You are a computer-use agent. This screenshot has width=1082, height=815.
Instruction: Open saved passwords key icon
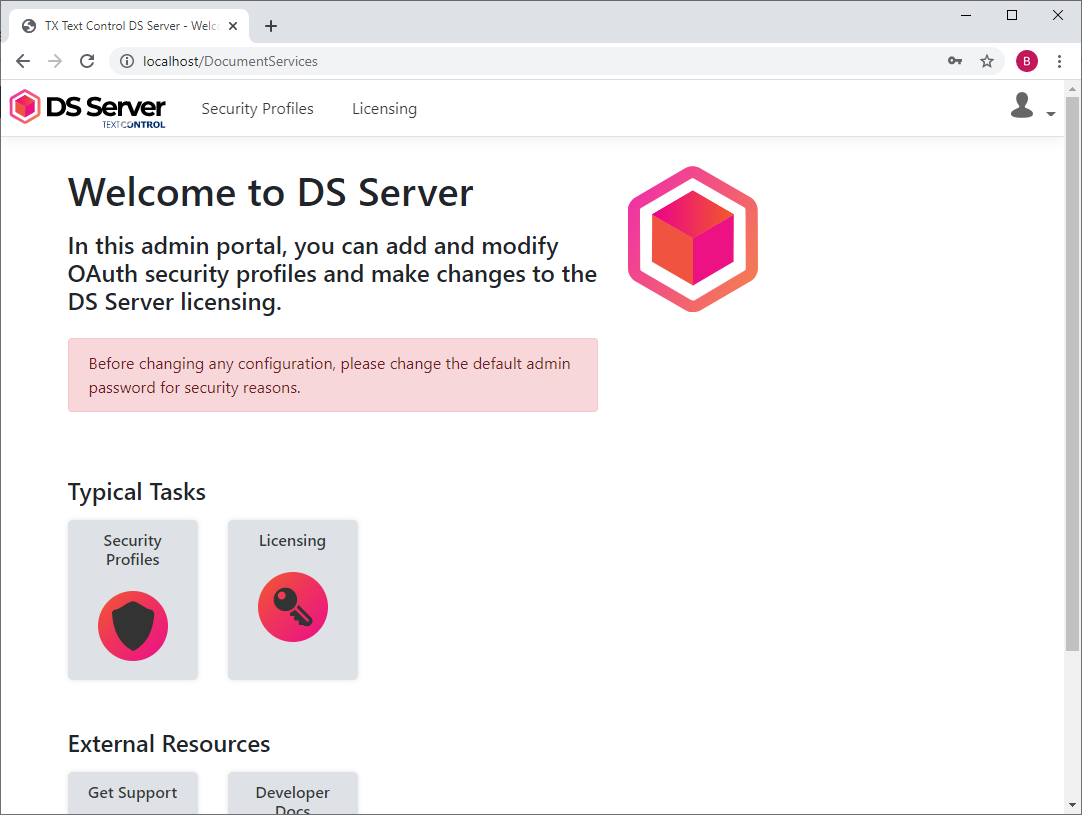click(955, 61)
